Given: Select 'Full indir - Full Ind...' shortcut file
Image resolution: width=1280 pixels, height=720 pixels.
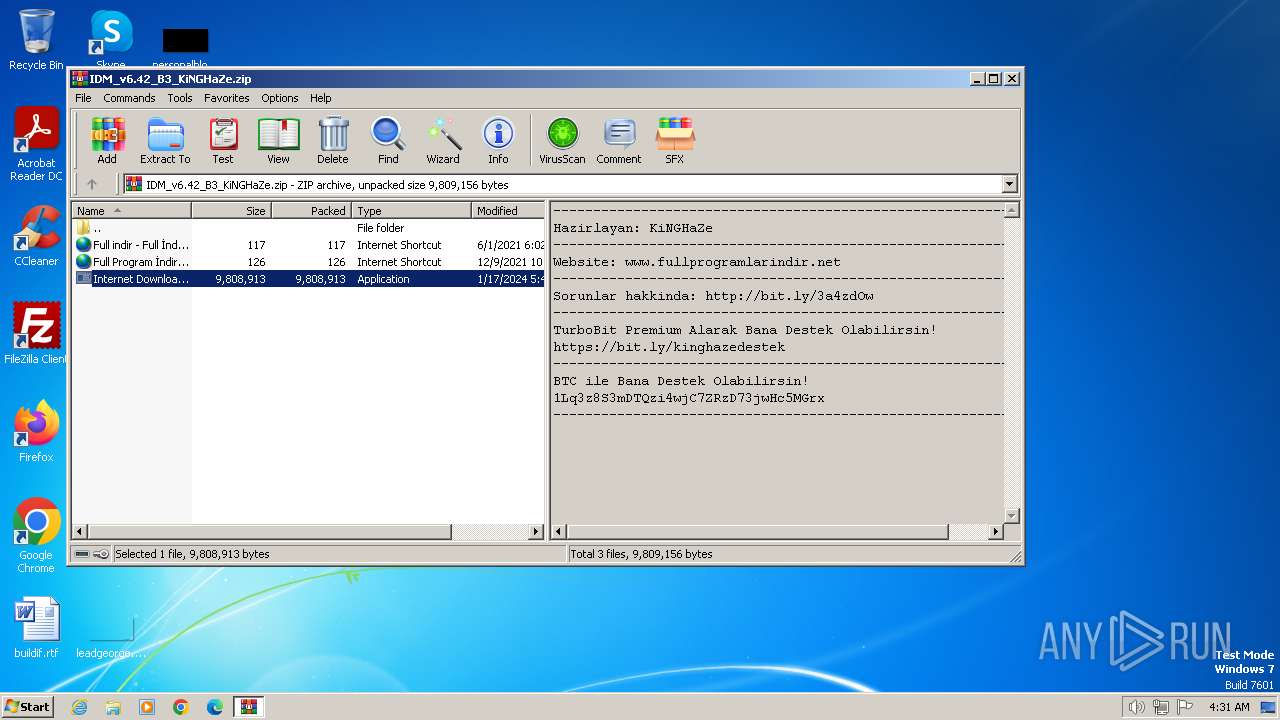Looking at the screenshot, I should click(309, 245).
